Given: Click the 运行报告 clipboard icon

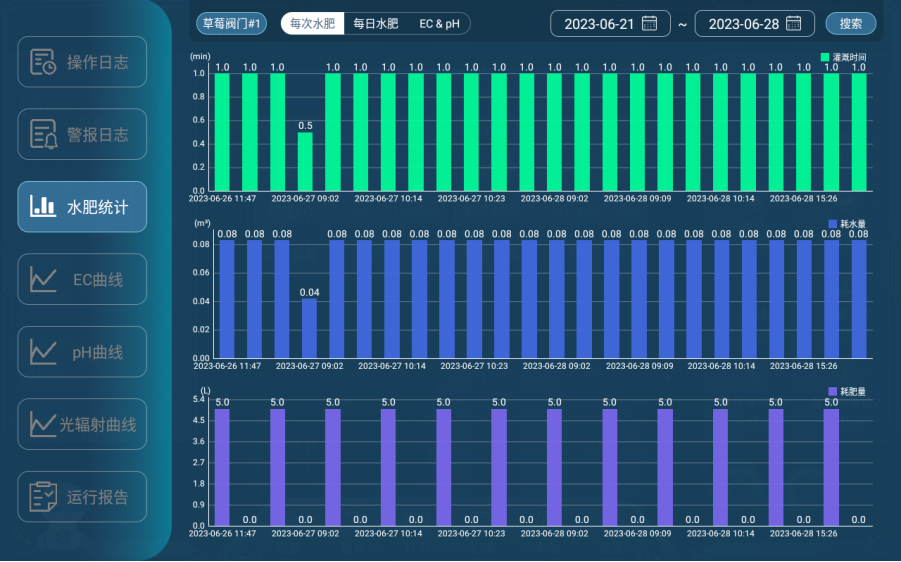Looking at the screenshot, I should pyautogui.click(x=43, y=496).
